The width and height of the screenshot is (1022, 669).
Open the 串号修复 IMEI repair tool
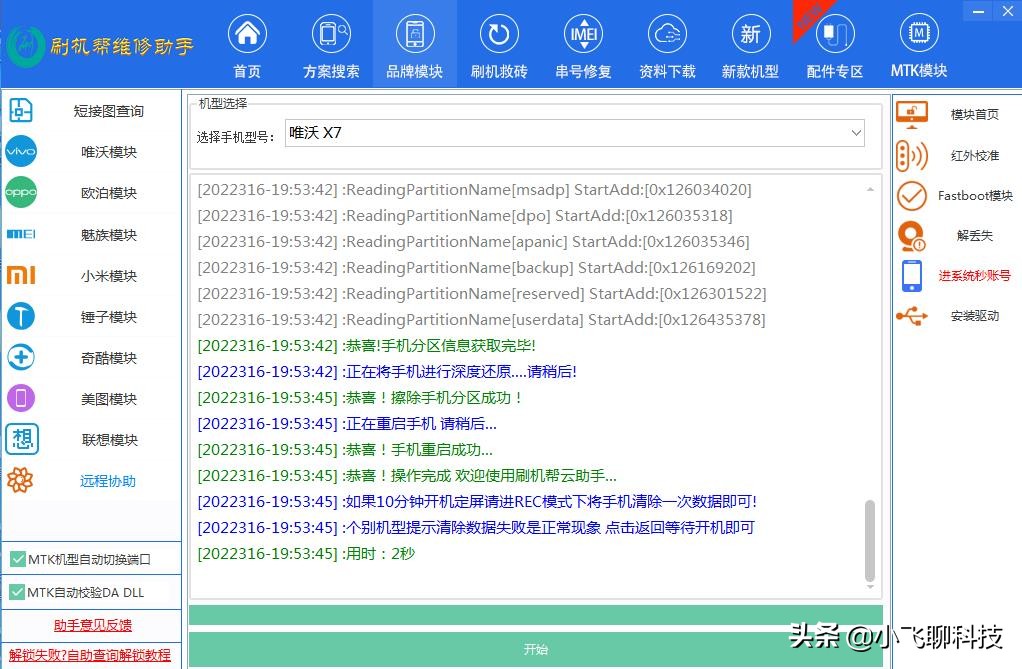(x=583, y=43)
